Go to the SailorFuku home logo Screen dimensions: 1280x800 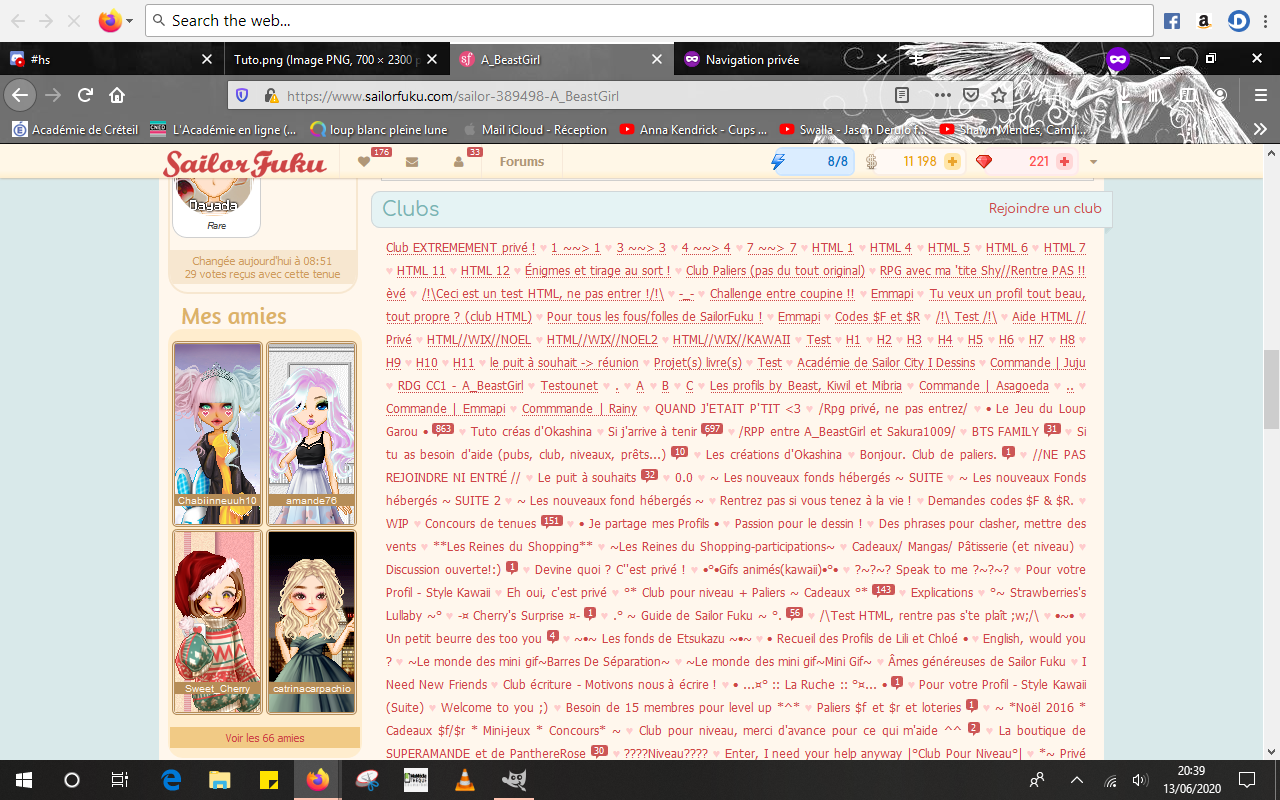click(245, 163)
